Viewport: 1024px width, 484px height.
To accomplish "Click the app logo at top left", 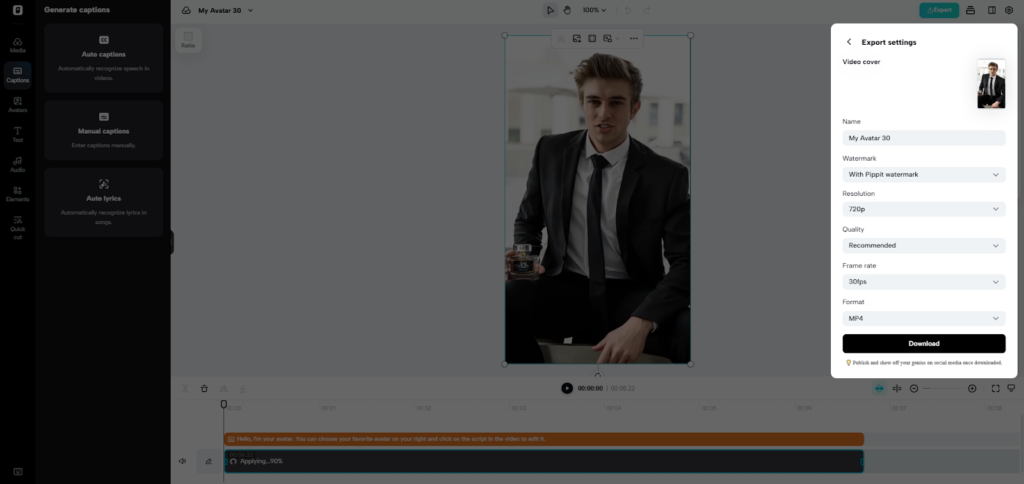I will click(18, 10).
